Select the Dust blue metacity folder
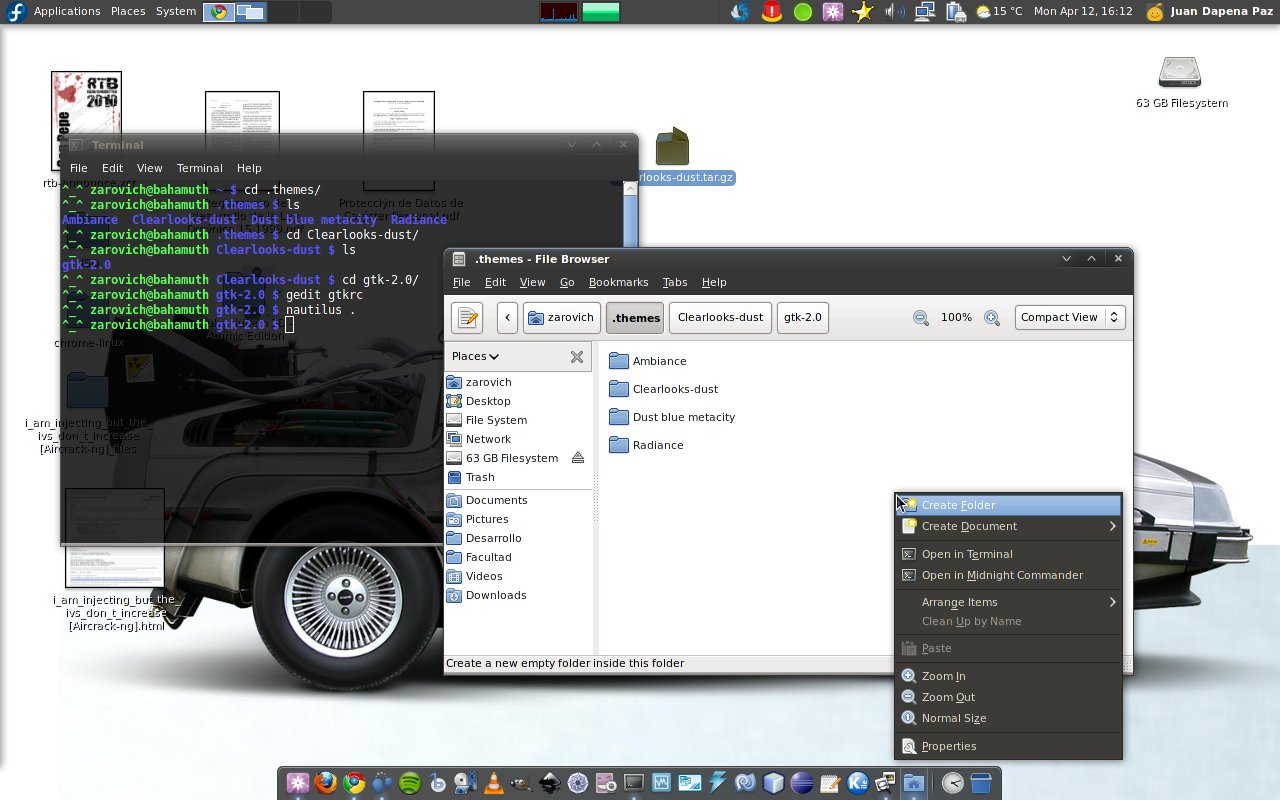Image resolution: width=1280 pixels, height=800 pixels. 672,417
